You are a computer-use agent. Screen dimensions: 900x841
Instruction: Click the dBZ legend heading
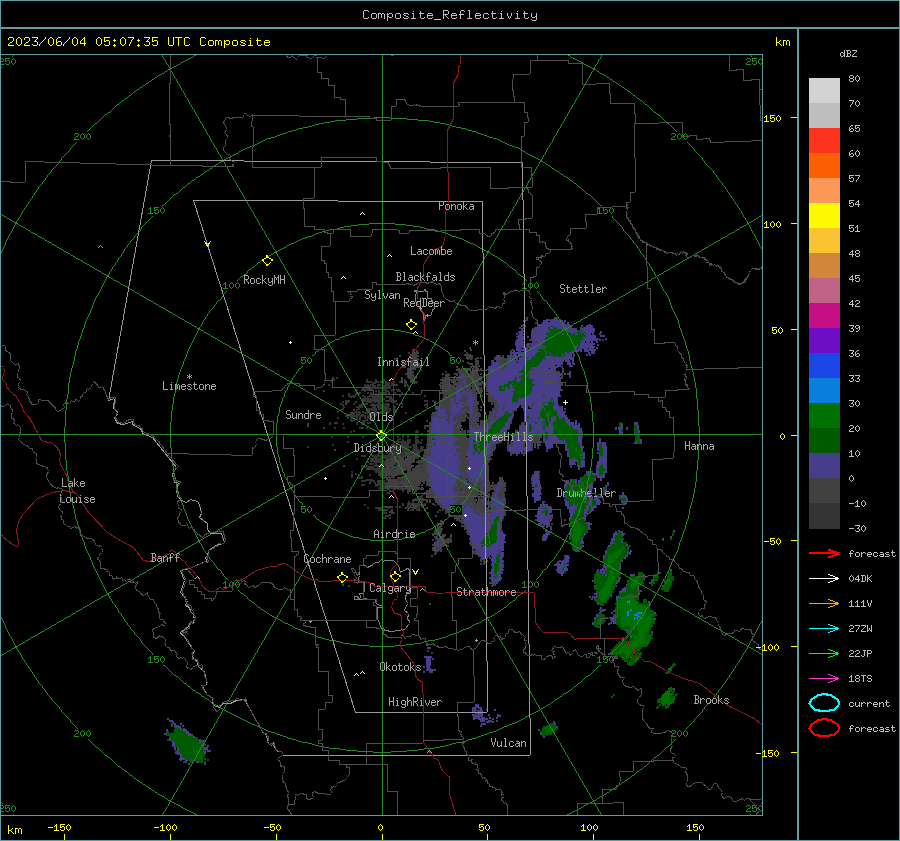tap(848, 53)
